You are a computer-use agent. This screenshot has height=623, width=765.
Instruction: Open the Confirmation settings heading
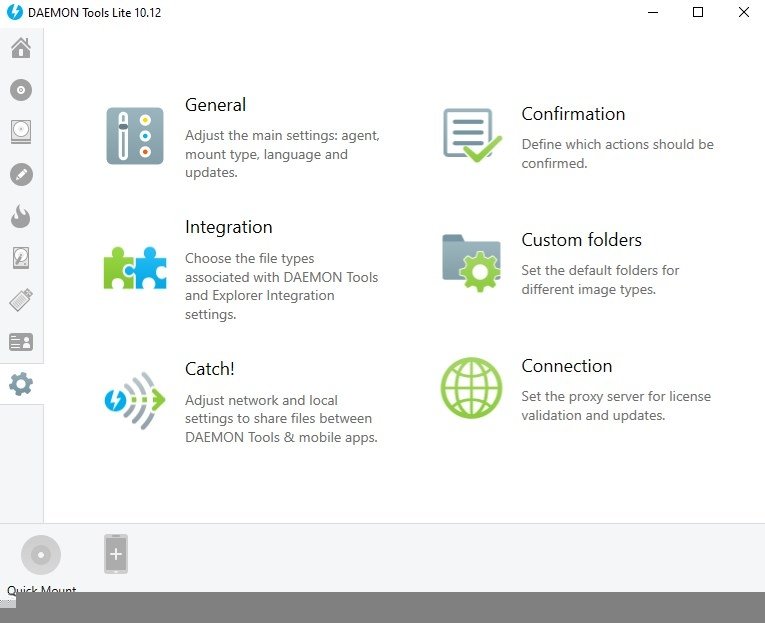pyautogui.click(x=573, y=114)
